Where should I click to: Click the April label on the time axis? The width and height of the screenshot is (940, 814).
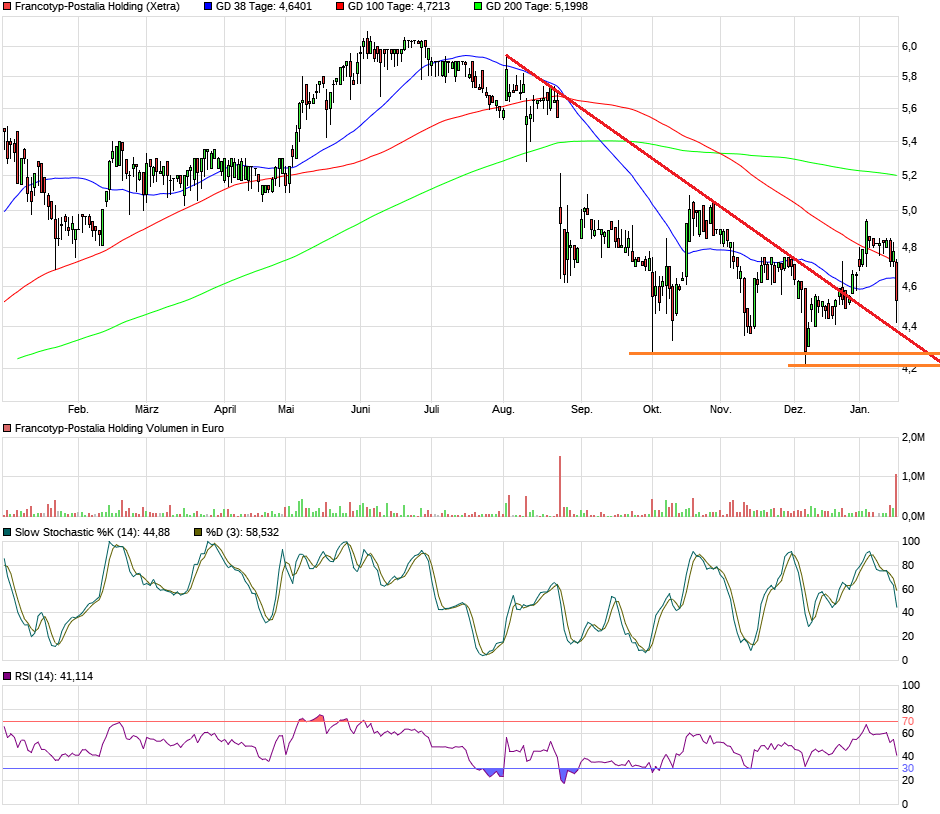click(225, 409)
